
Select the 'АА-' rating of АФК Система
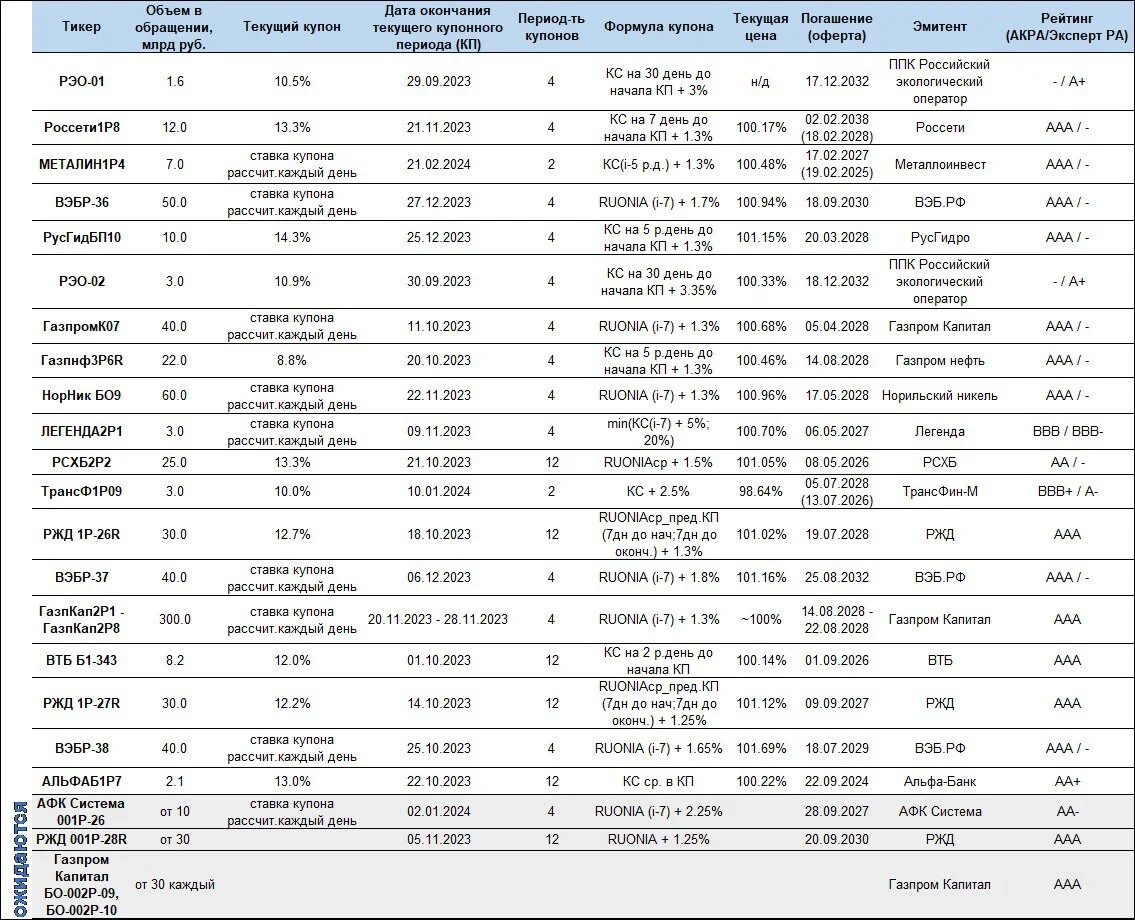coord(1068,812)
